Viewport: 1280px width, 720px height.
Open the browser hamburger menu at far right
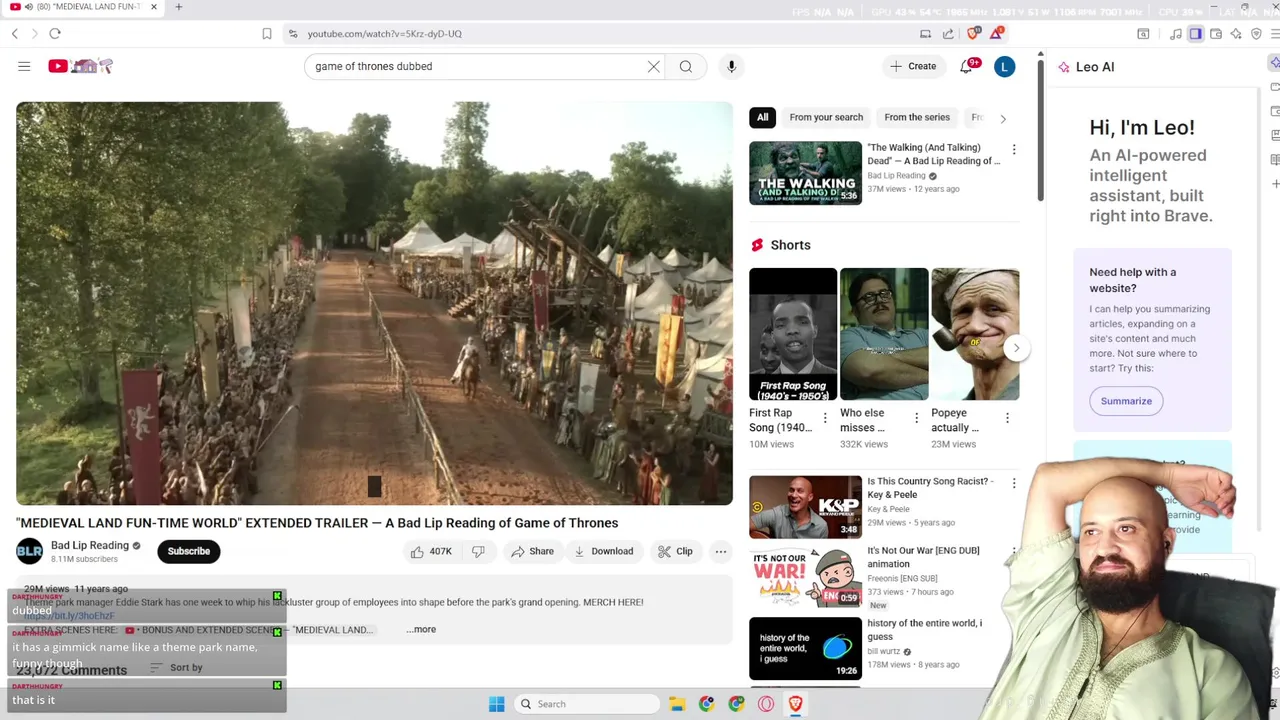(x=1275, y=34)
